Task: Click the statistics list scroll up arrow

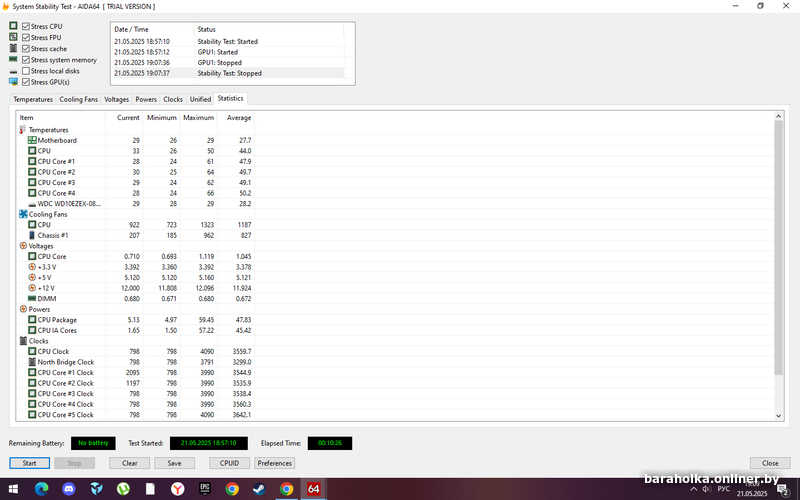Action: point(779,116)
